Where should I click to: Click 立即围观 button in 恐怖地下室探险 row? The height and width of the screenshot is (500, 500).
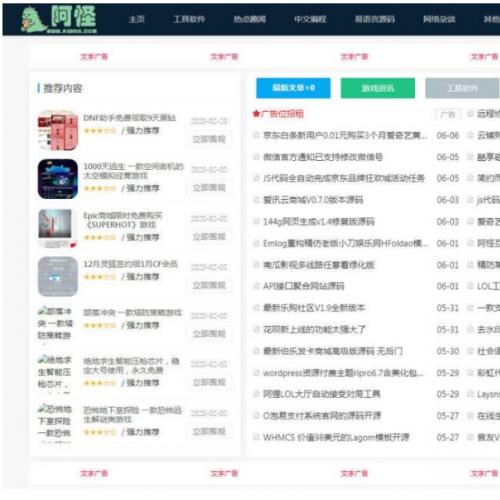coord(209,431)
